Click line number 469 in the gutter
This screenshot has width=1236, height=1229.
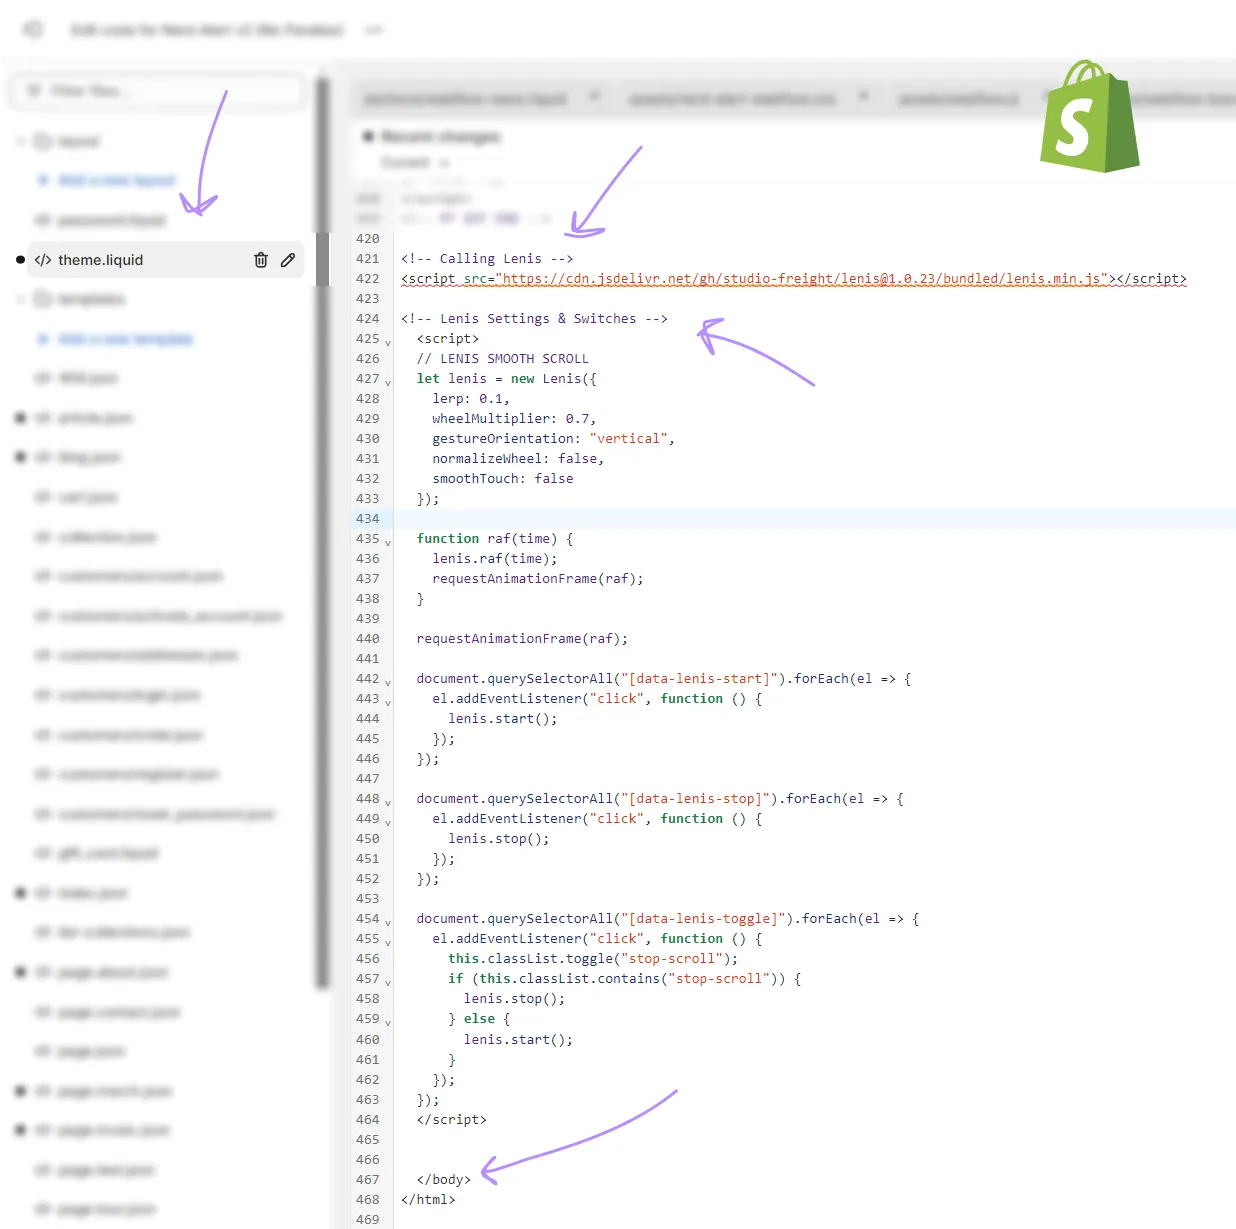368,1220
